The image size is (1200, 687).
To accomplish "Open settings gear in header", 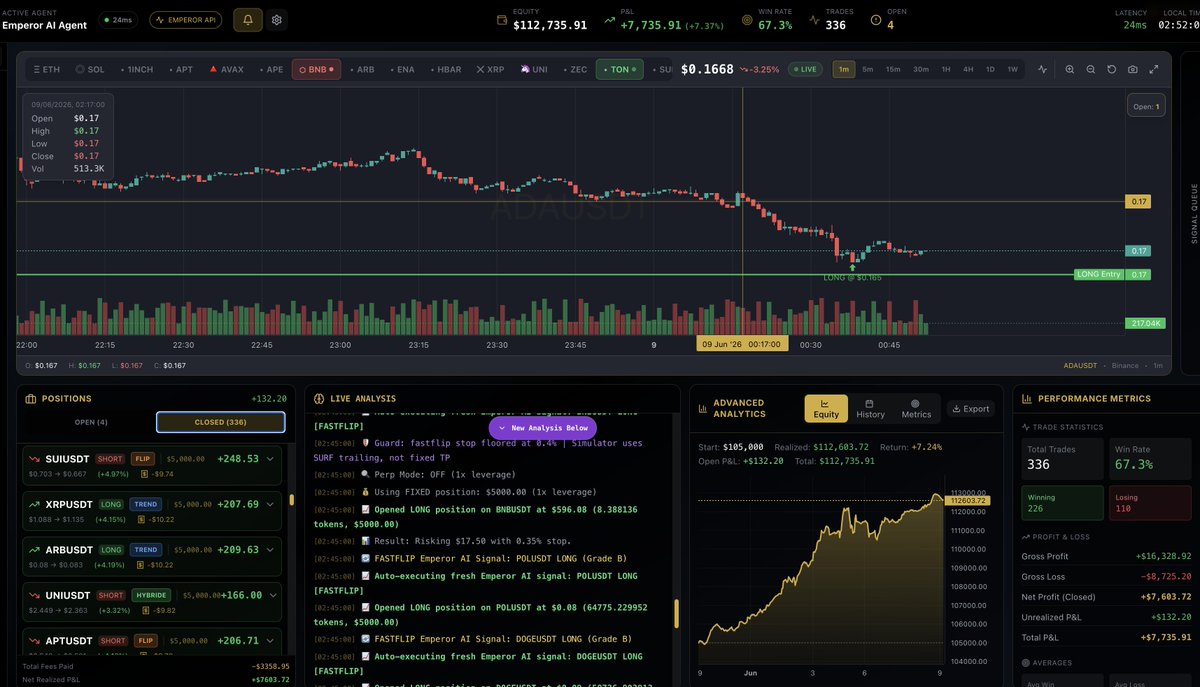I will 277,19.
